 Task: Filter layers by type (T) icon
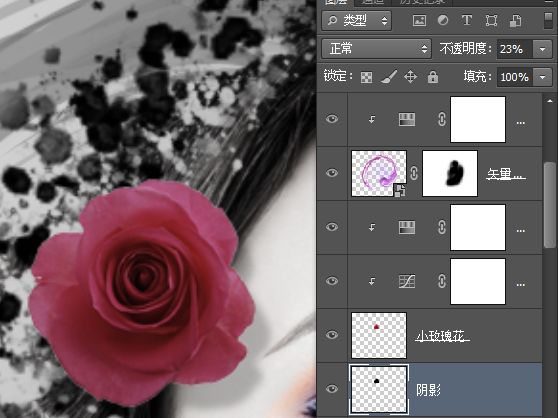pos(467,20)
